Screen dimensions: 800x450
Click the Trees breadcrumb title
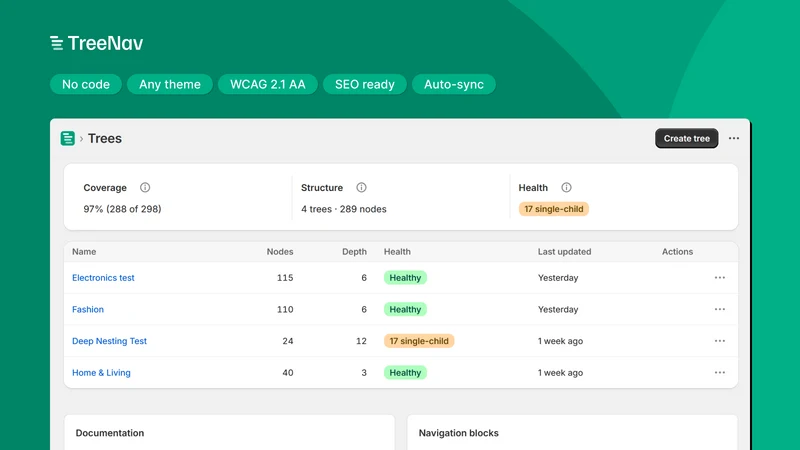pyautogui.click(x=105, y=138)
